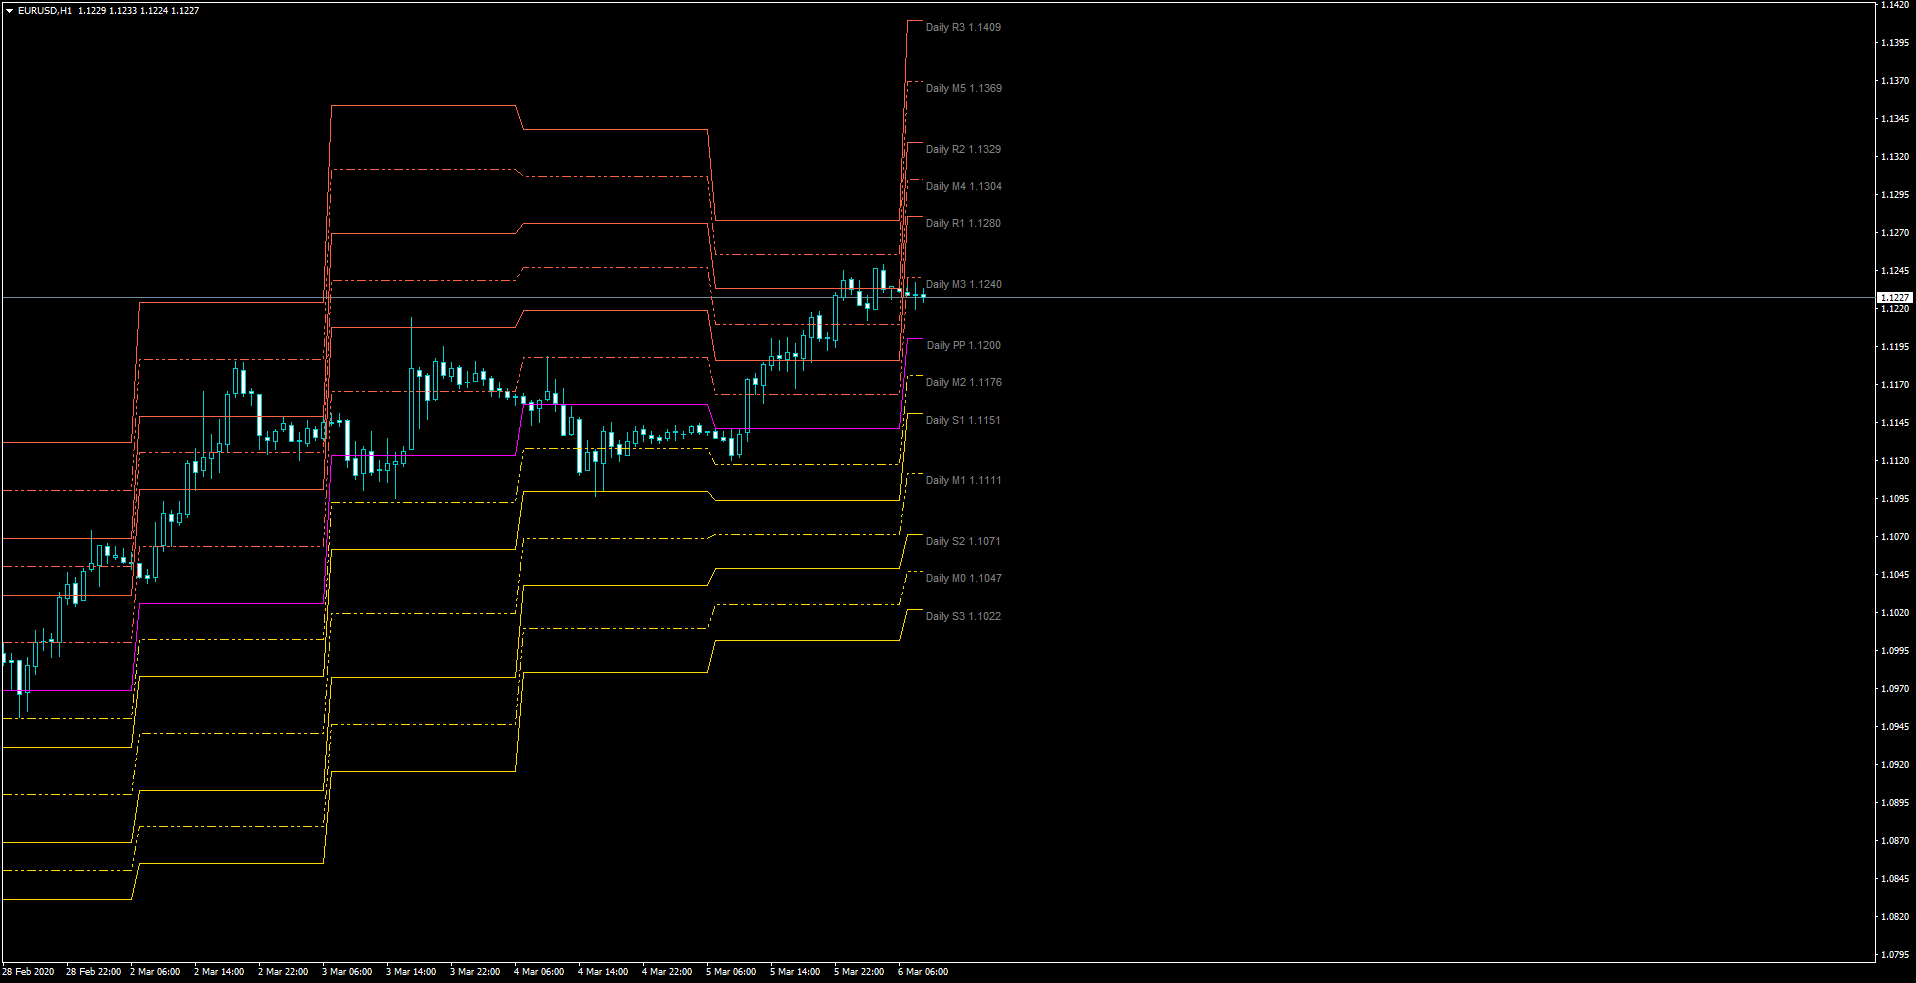This screenshot has height=983, width=1916.
Task: Select the Daily PP 1.1200 label
Action: click(x=963, y=345)
